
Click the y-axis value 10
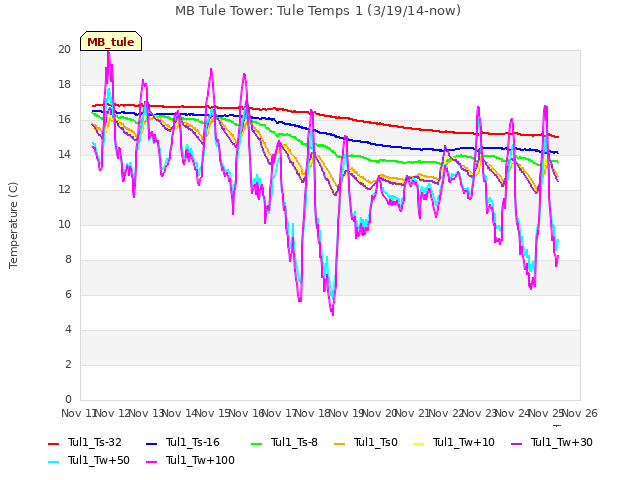(x=64, y=224)
